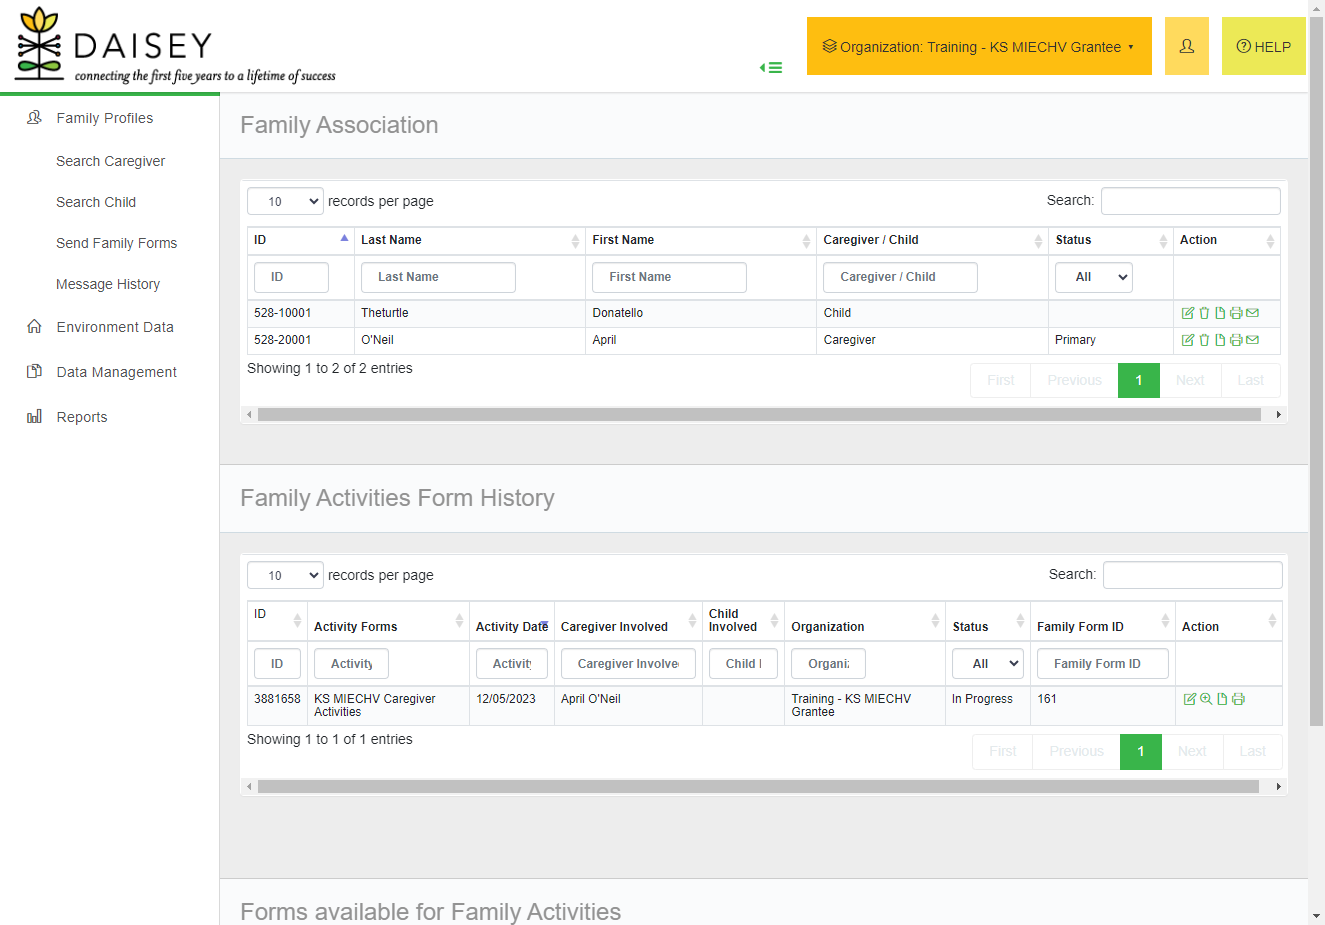Open Status filter All dropdown in Form History
The width and height of the screenshot is (1325, 925).
(x=988, y=664)
